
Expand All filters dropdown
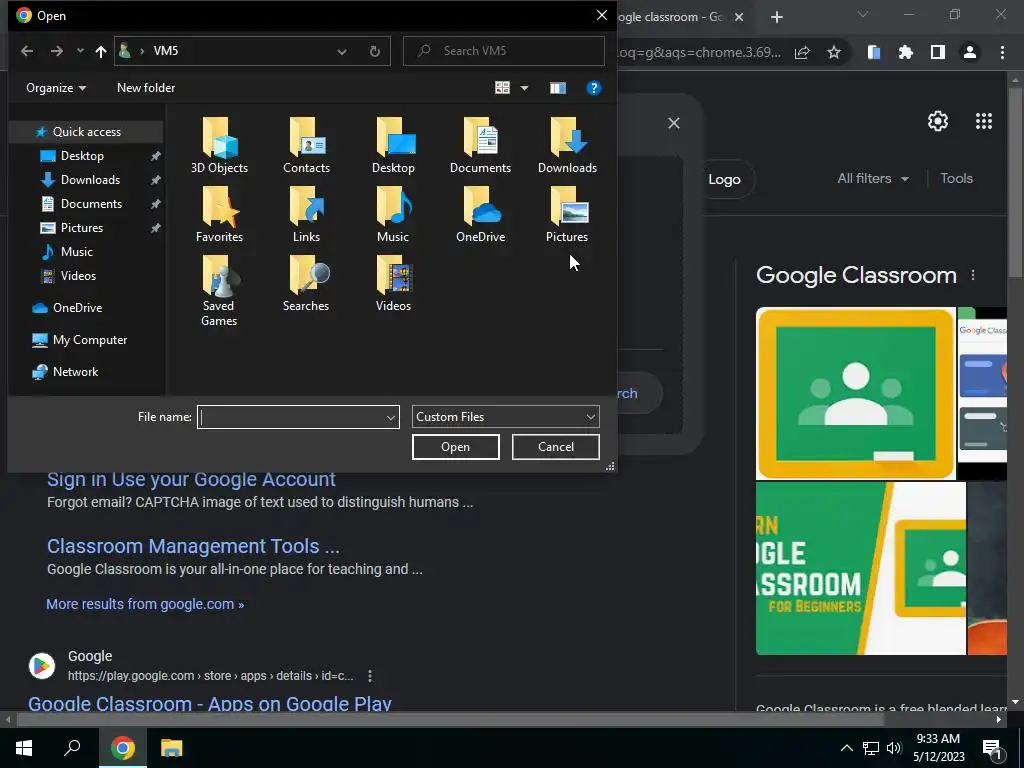point(872,178)
